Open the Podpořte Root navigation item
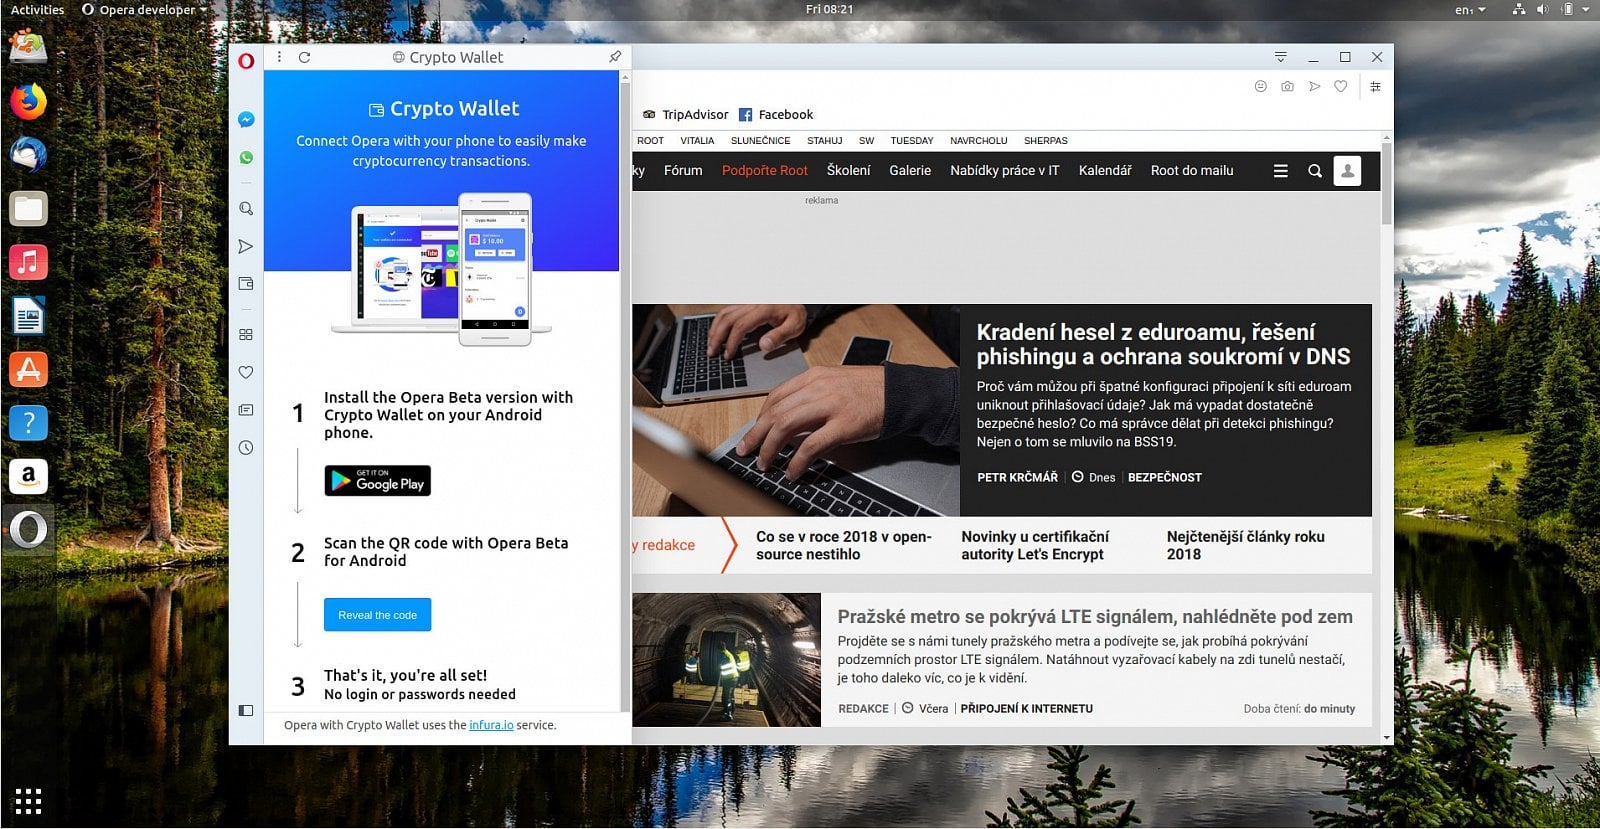 [765, 171]
